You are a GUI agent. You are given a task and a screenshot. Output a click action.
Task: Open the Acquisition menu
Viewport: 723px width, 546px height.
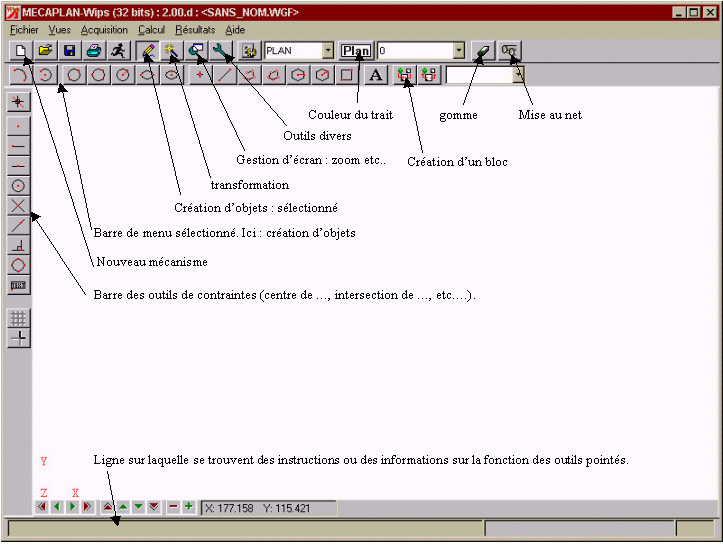pos(104,30)
